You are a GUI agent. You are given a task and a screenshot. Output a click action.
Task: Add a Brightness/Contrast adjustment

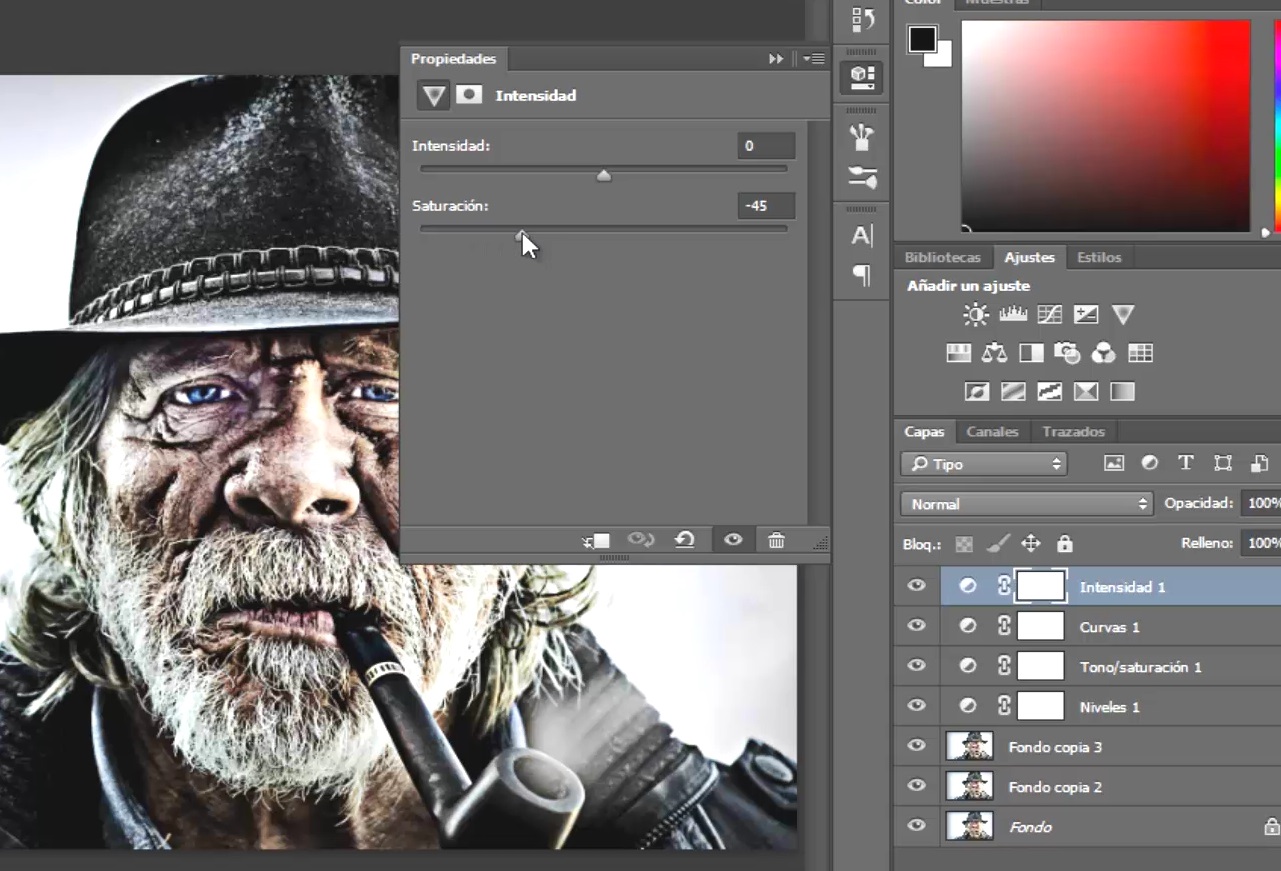point(976,315)
